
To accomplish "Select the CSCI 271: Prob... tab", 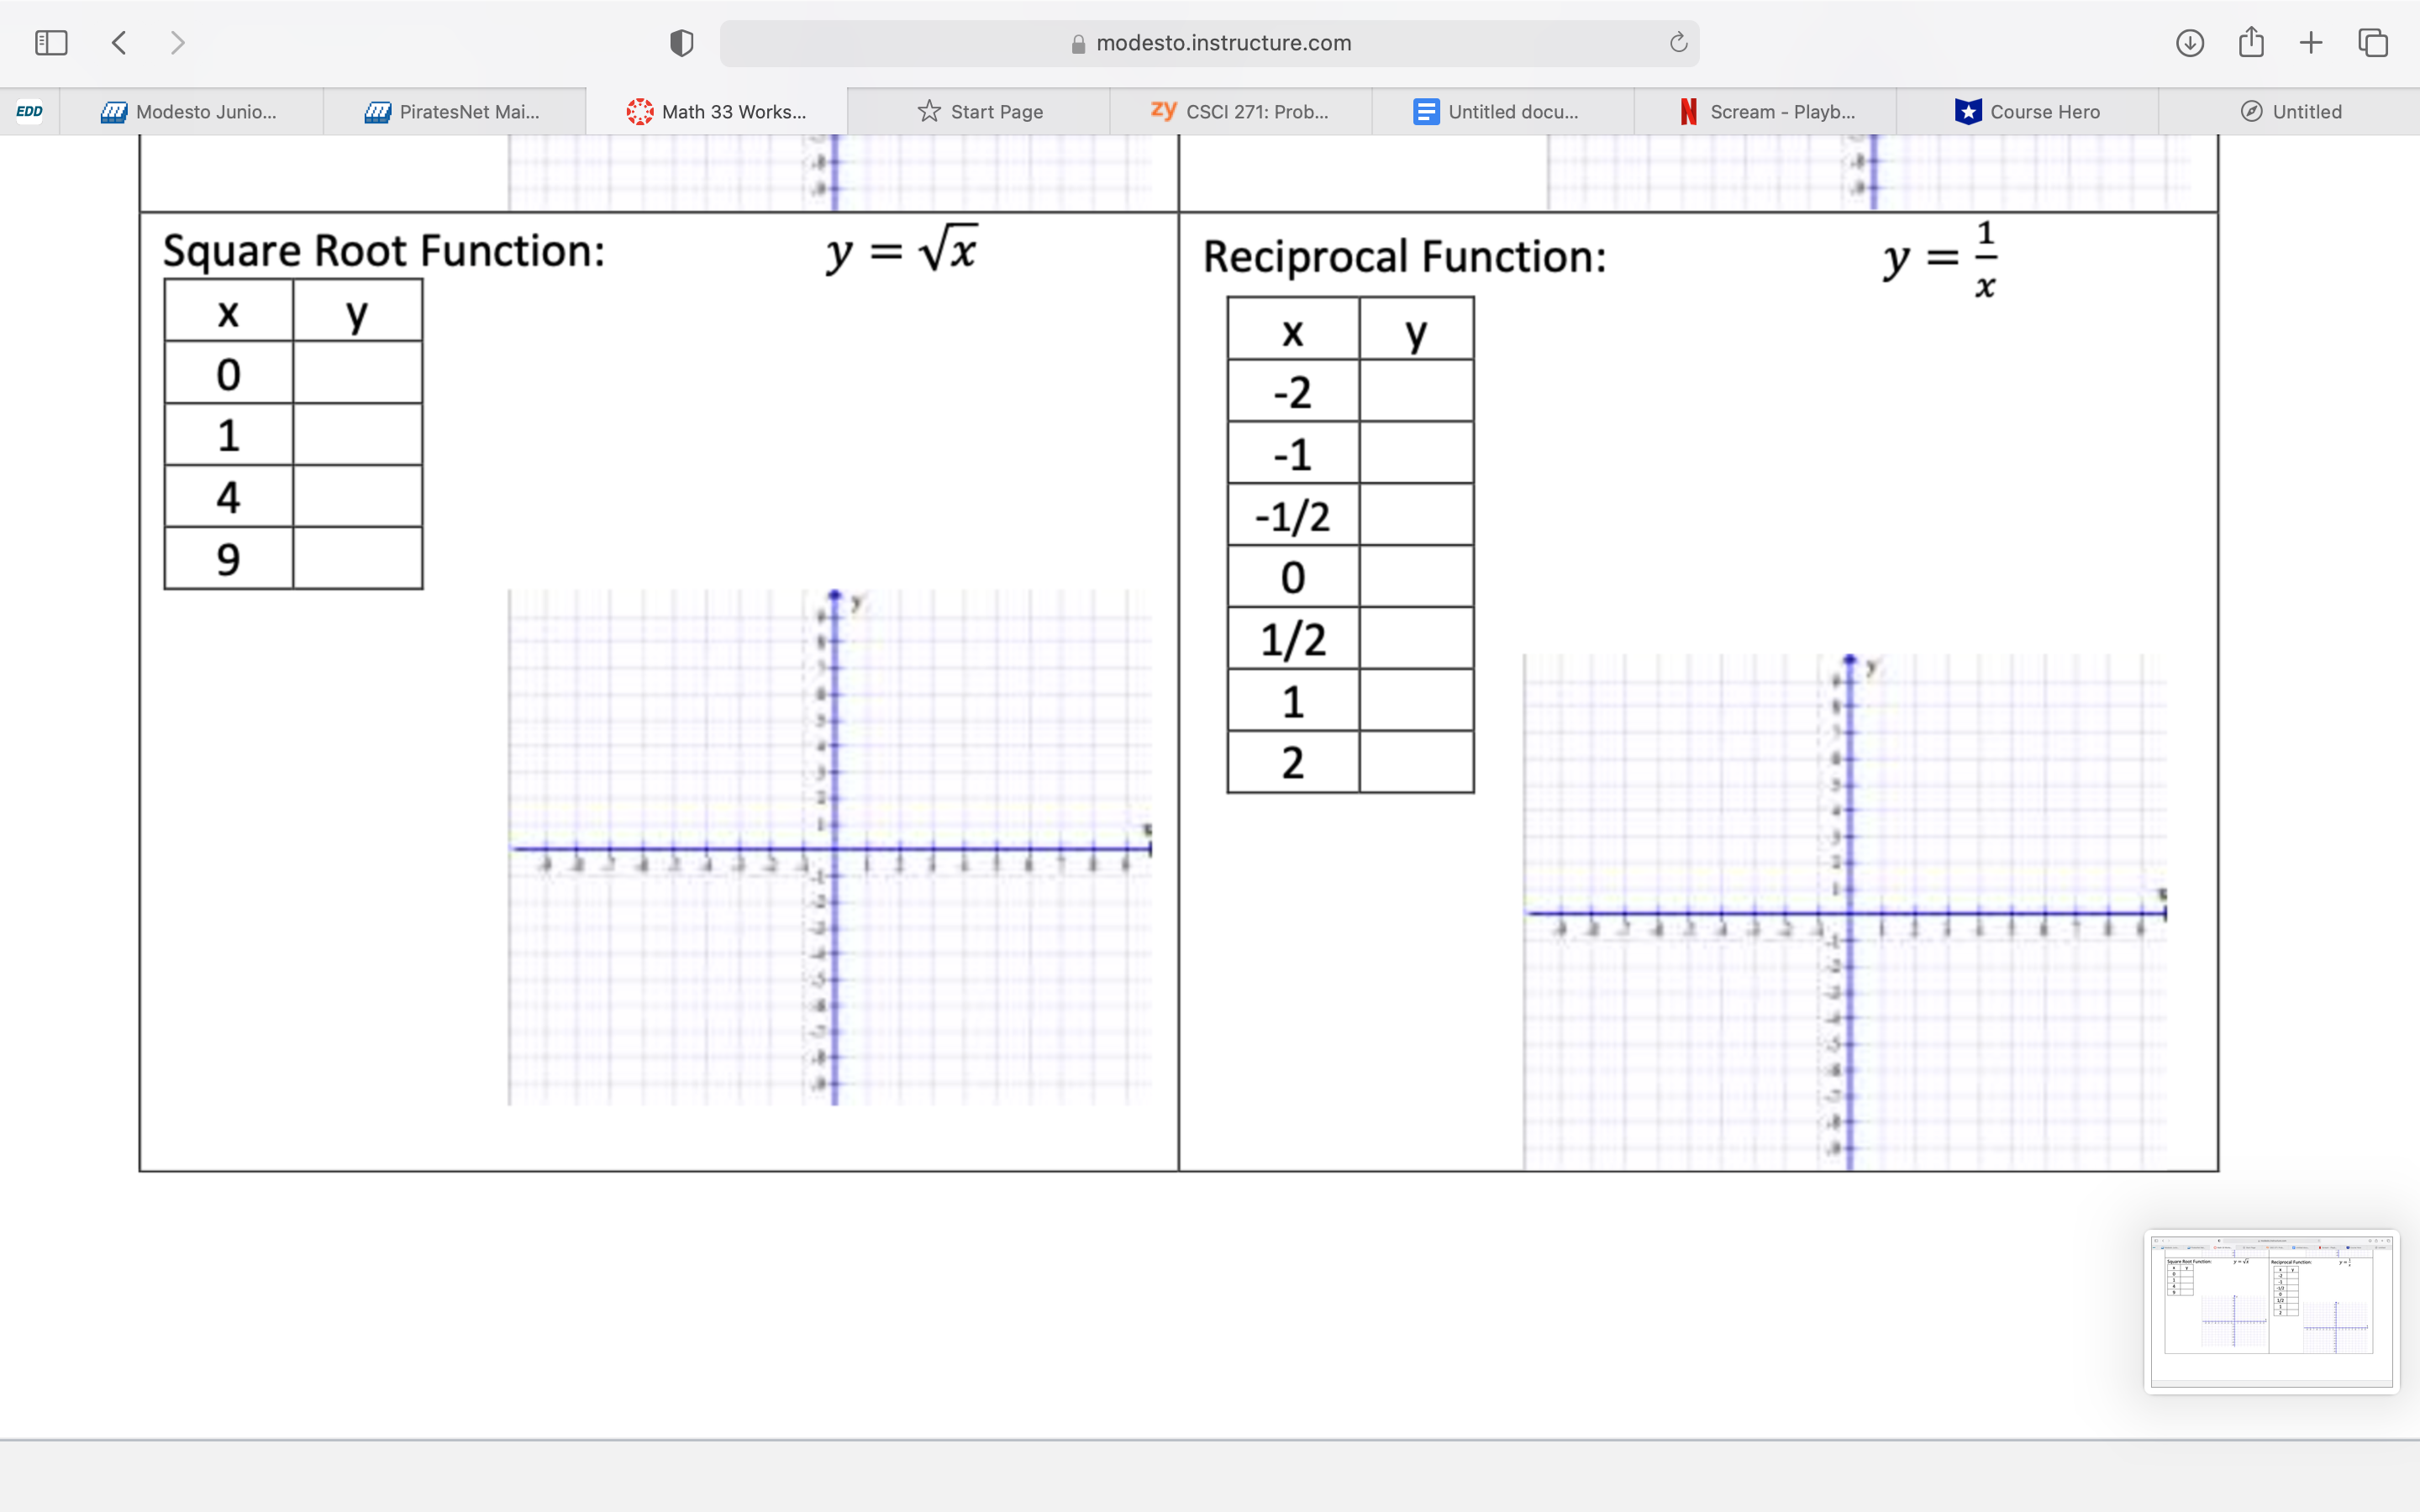I will tap(1240, 112).
